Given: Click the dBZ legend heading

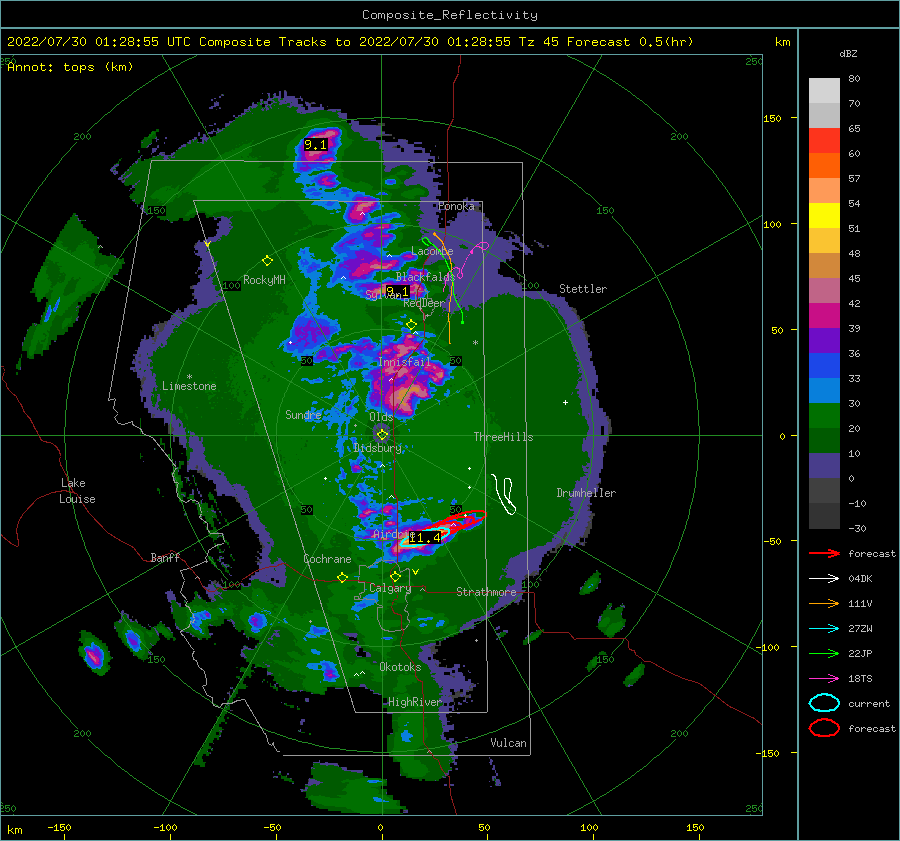Looking at the screenshot, I should 848,54.
